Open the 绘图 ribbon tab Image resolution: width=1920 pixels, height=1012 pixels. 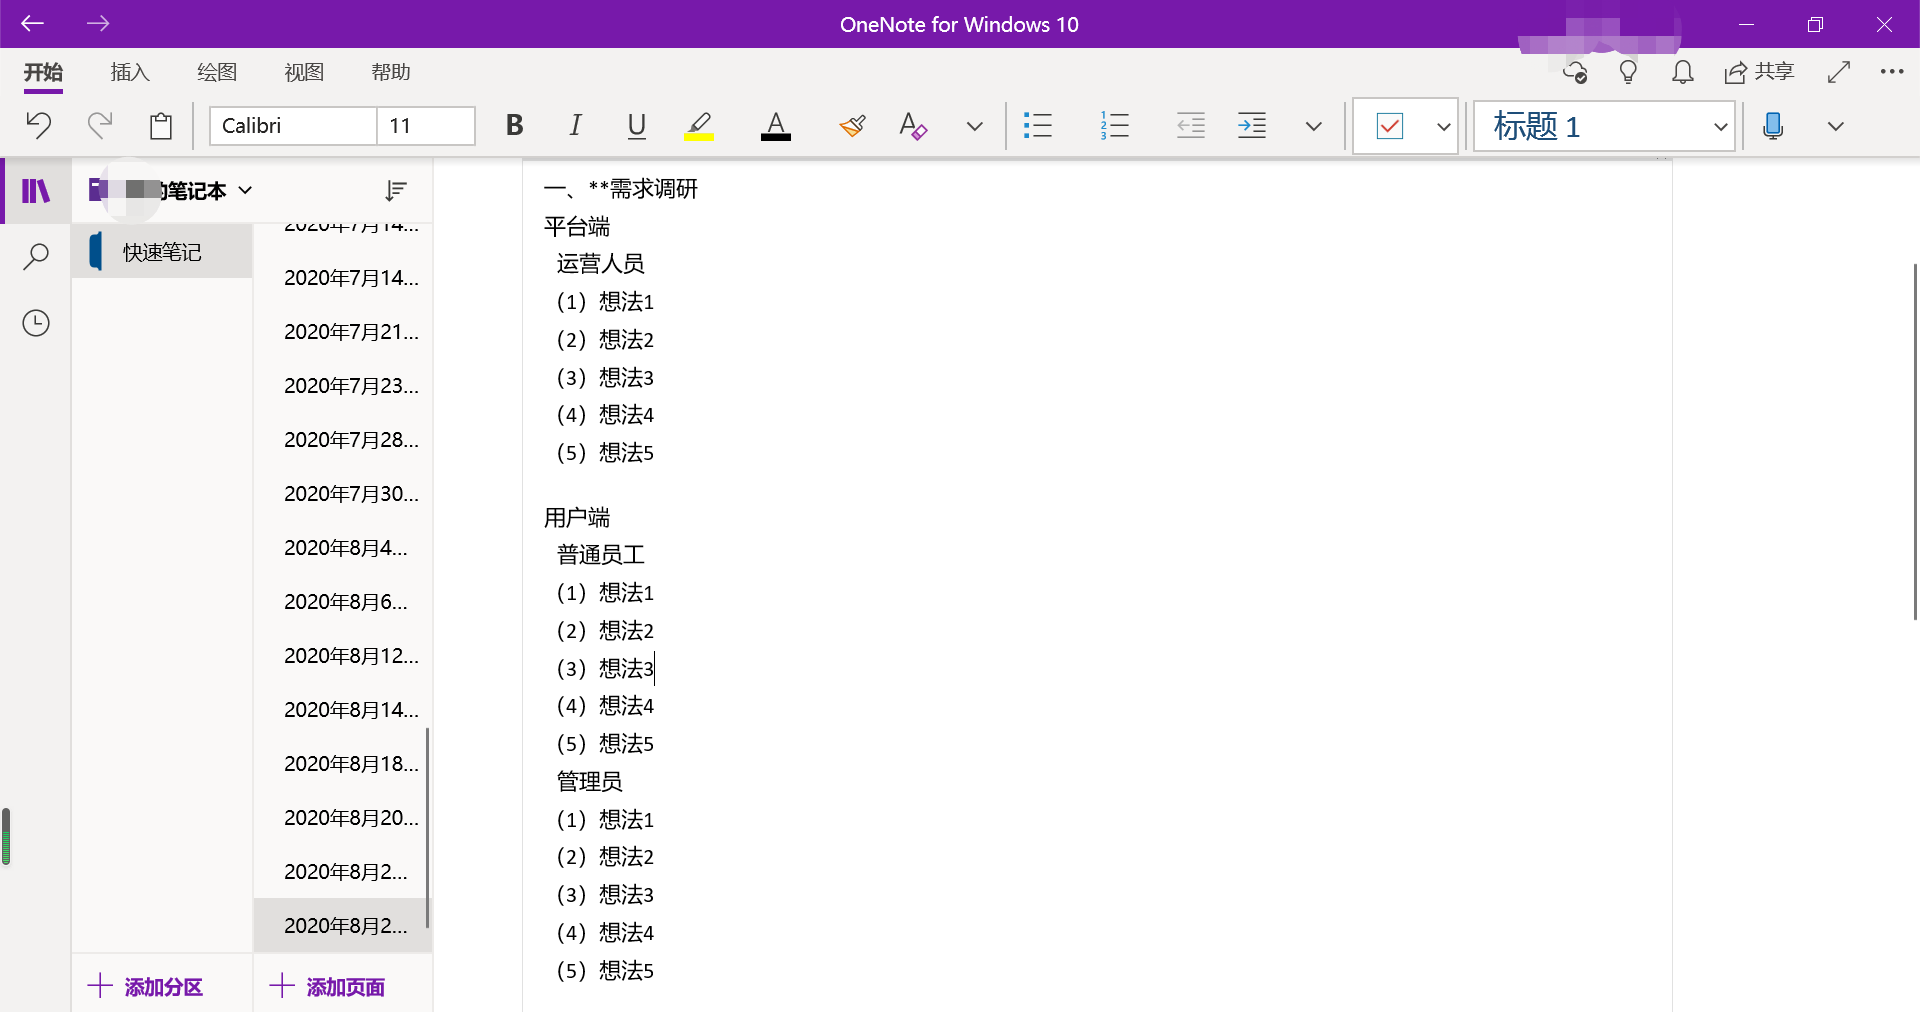coord(217,72)
